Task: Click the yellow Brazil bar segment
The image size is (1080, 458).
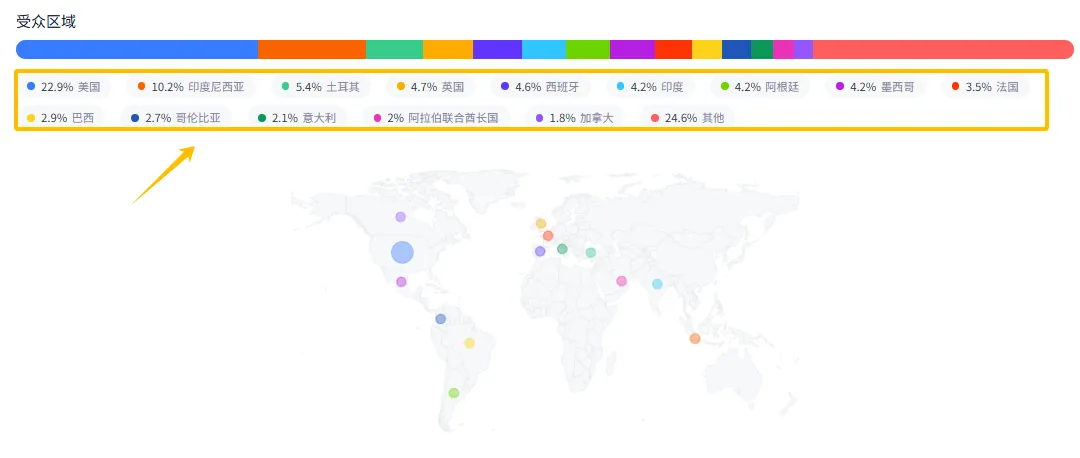Action: [x=707, y=50]
